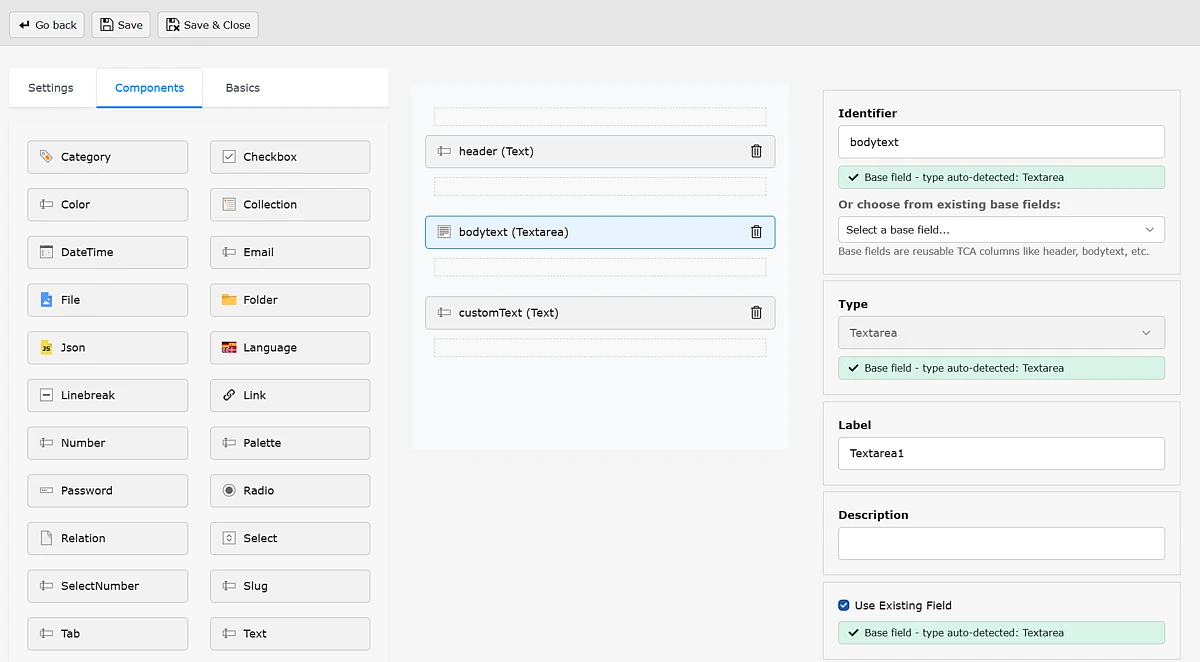Insert a Link component
This screenshot has height=662, width=1200.
tap(290, 395)
